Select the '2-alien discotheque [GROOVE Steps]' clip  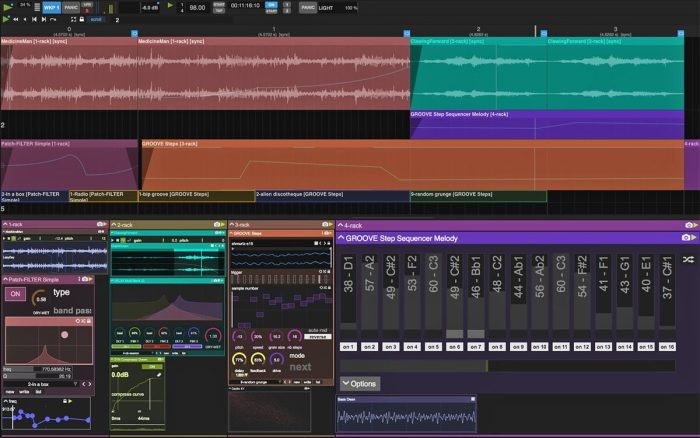pos(333,196)
